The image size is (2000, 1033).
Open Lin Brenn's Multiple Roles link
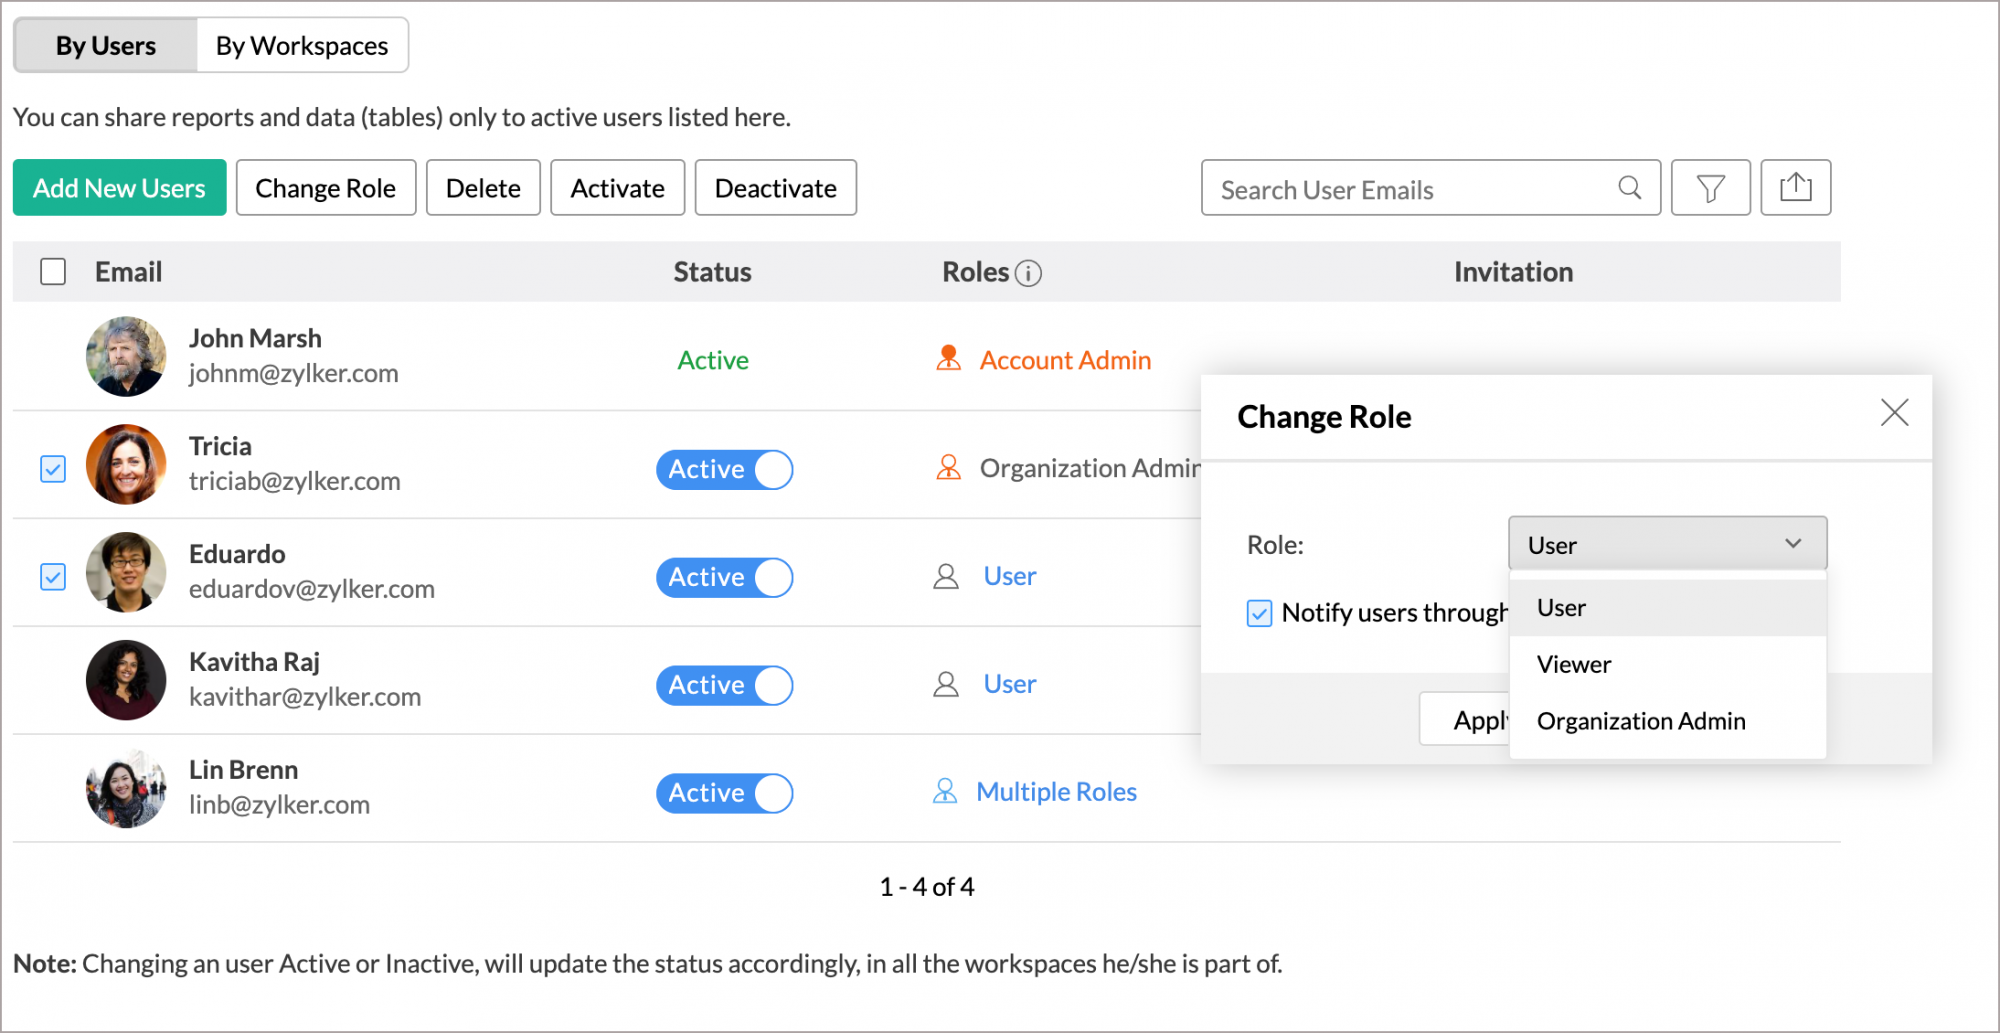click(x=1056, y=791)
